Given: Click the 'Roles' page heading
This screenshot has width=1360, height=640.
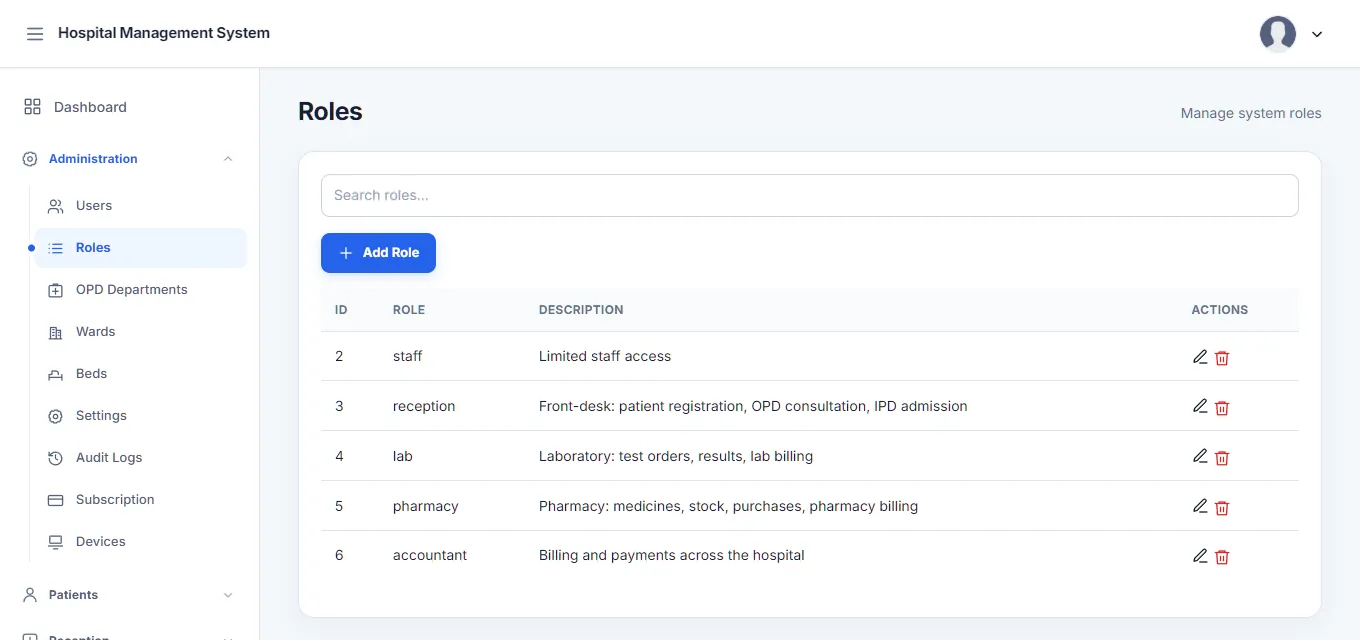Looking at the screenshot, I should tap(330, 112).
